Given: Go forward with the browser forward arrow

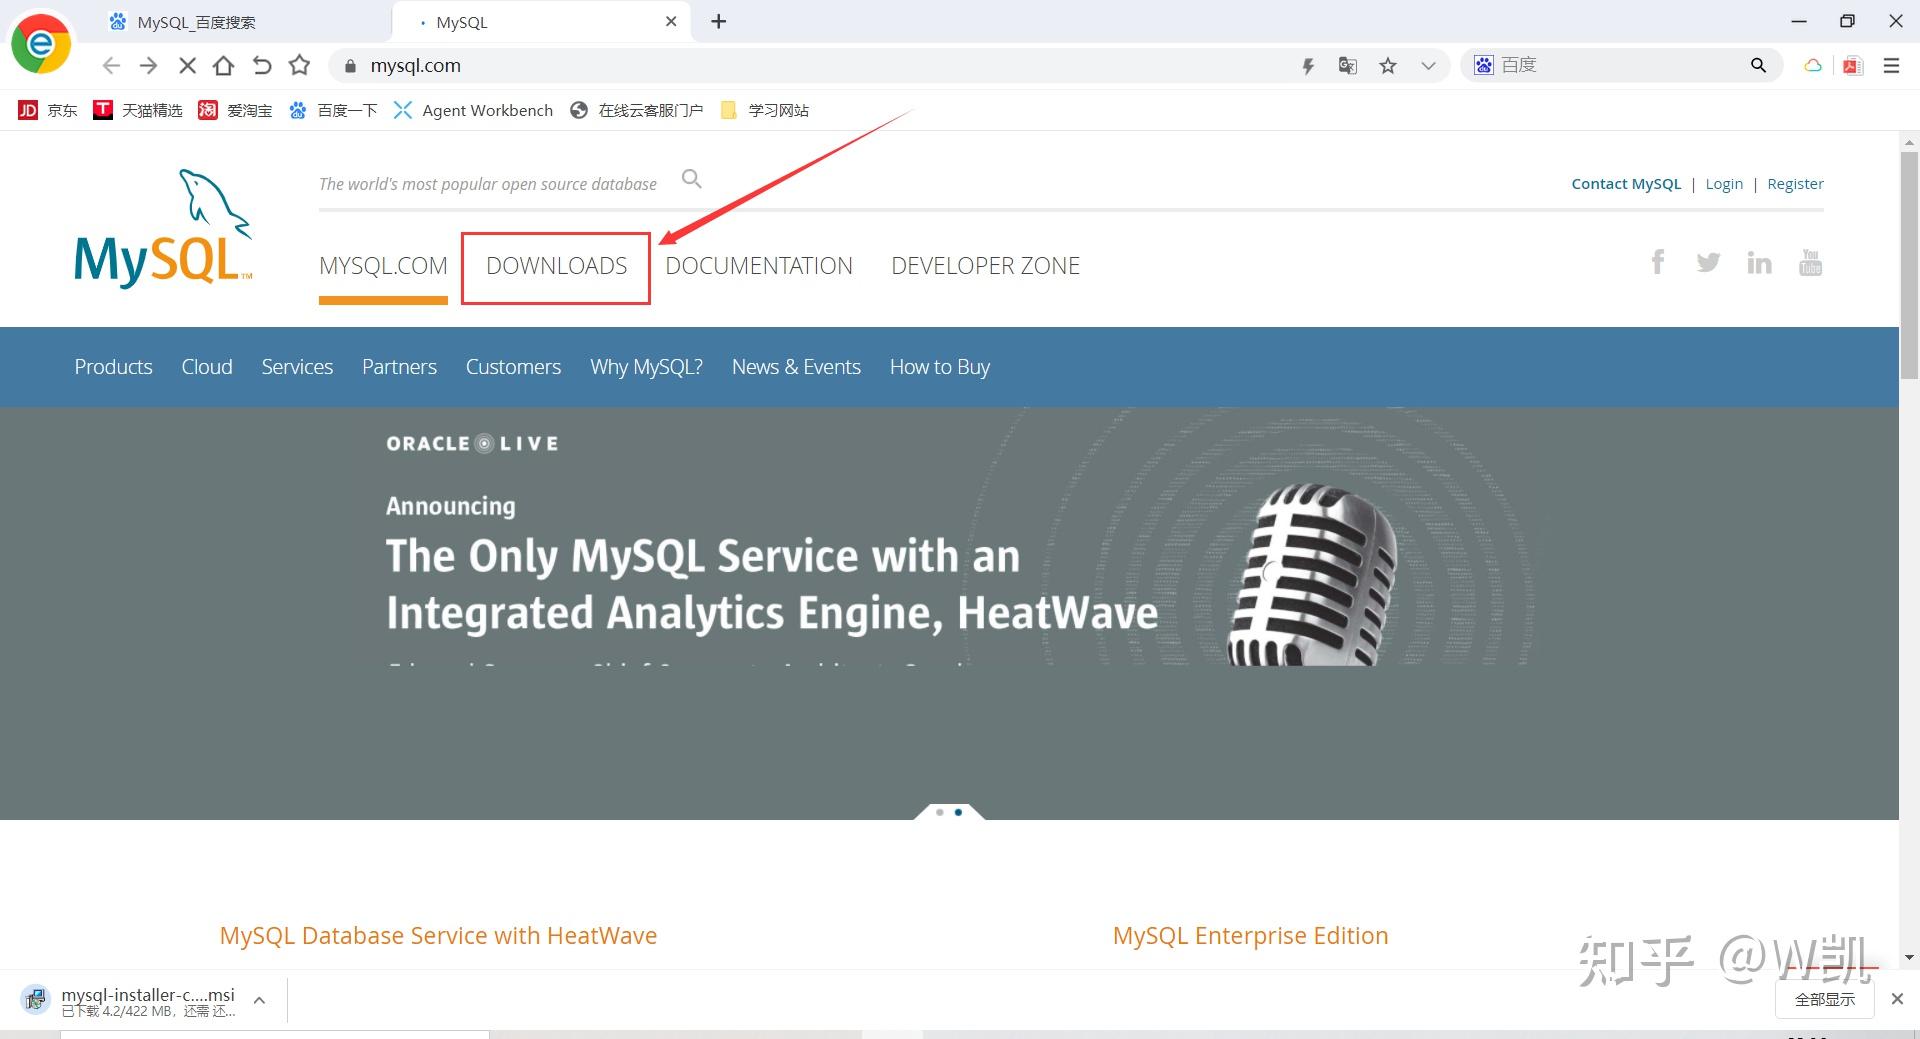Looking at the screenshot, I should pyautogui.click(x=149, y=66).
